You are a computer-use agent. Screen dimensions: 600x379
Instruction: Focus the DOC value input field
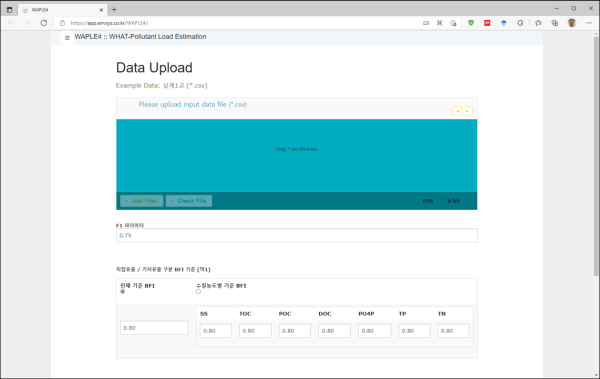[x=334, y=331]
